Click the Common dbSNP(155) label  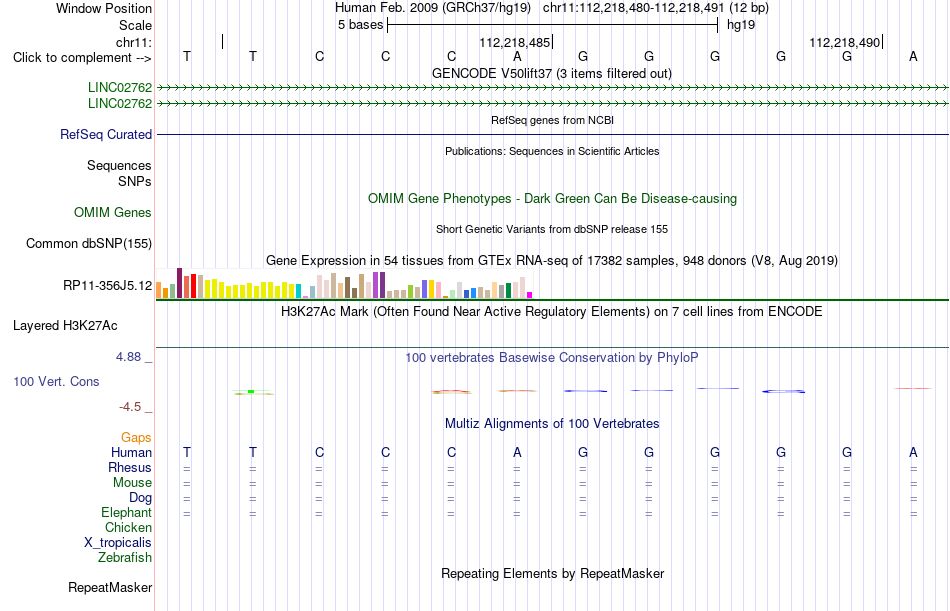pos(89,244)
